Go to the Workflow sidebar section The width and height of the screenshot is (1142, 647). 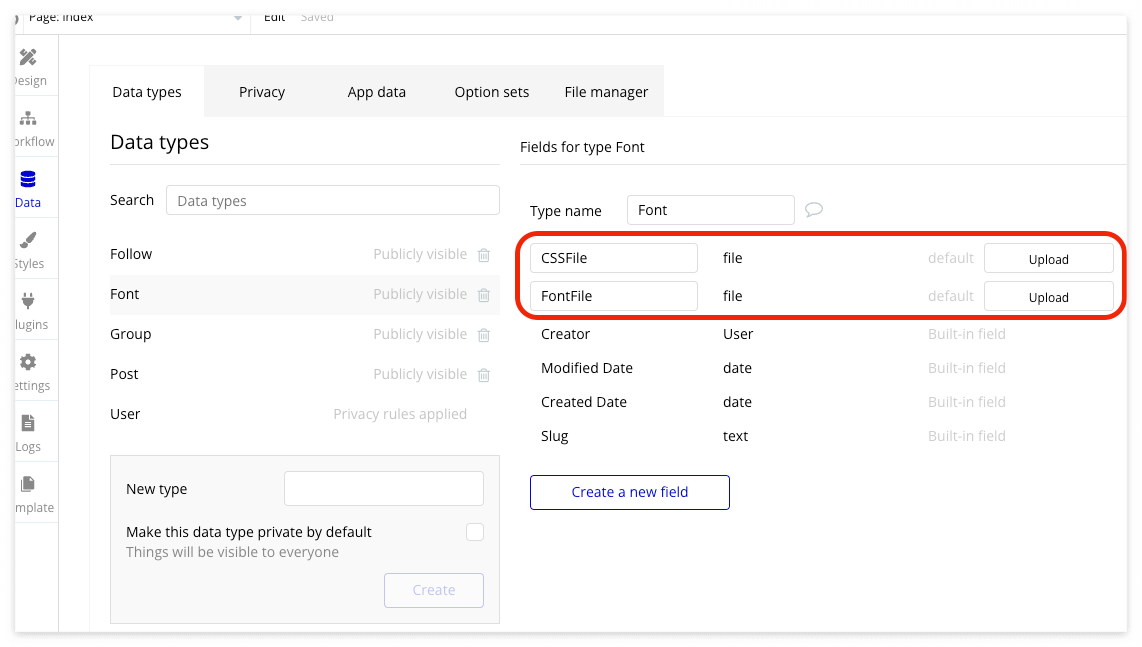[29, 128]
